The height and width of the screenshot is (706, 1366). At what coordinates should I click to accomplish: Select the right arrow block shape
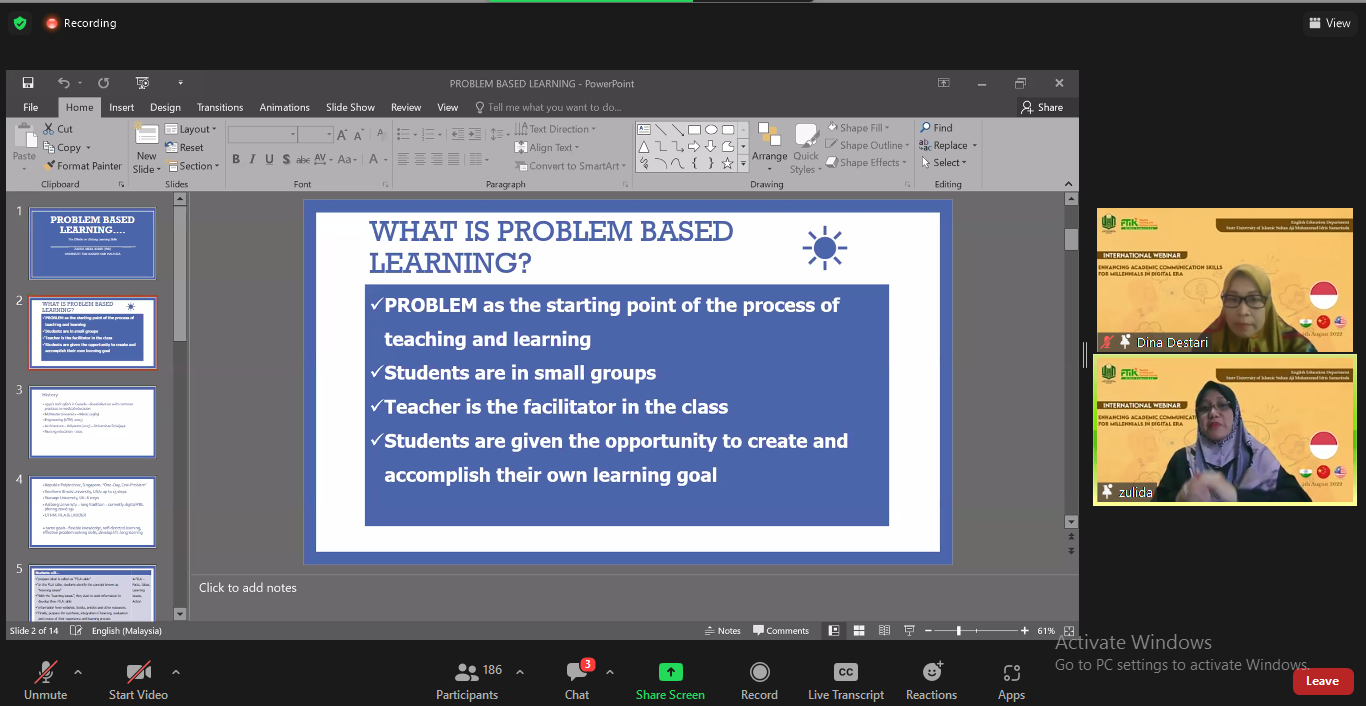694,147
